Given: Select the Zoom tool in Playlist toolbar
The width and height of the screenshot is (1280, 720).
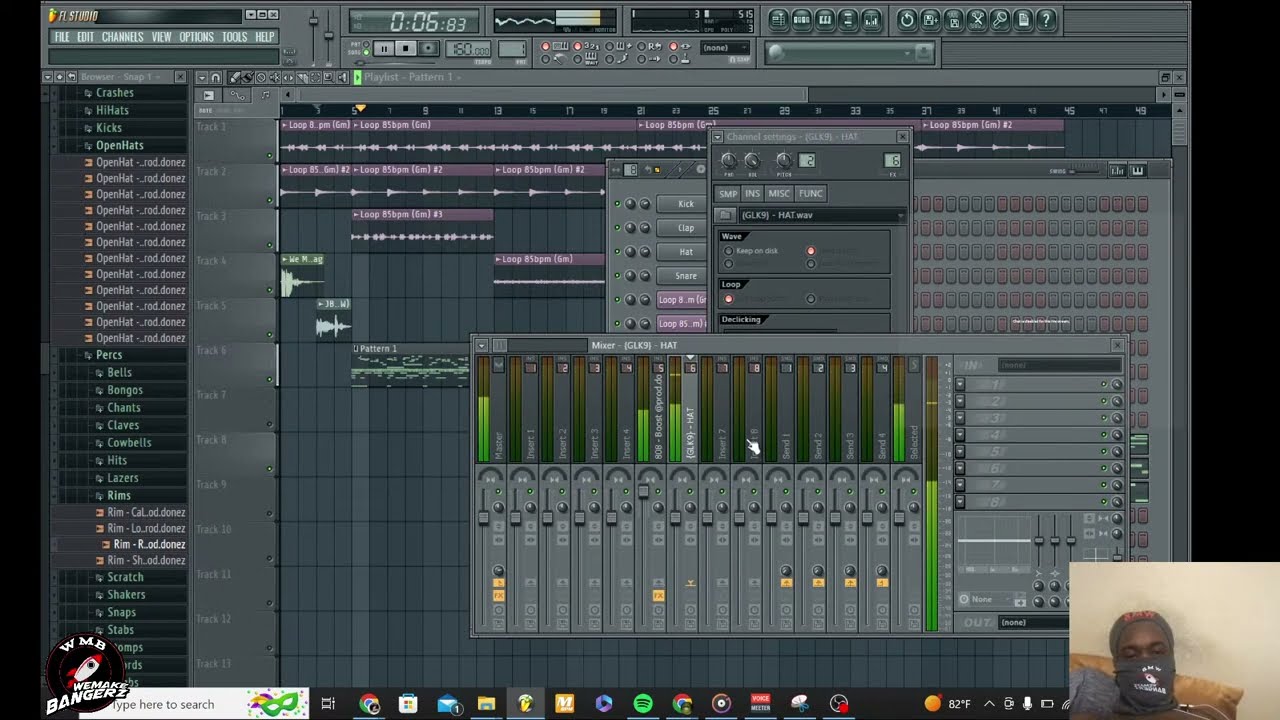Looking at the screenshot, I should point(329,78).
